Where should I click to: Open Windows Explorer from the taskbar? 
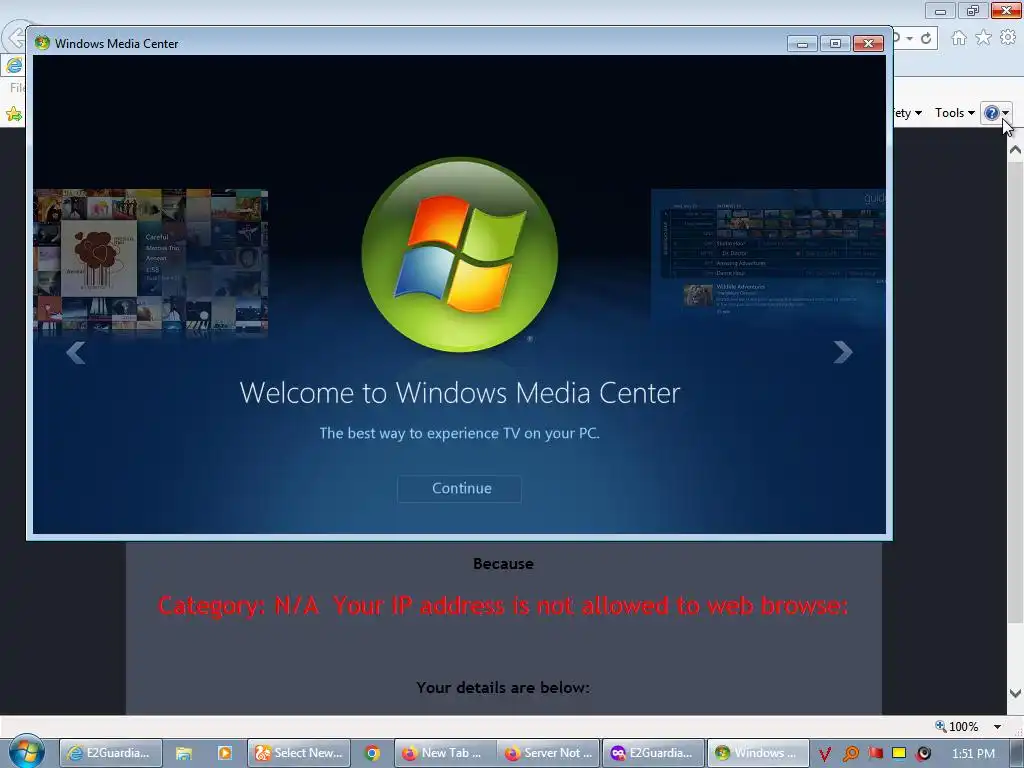pyautogui.click(x=184, y=753)
